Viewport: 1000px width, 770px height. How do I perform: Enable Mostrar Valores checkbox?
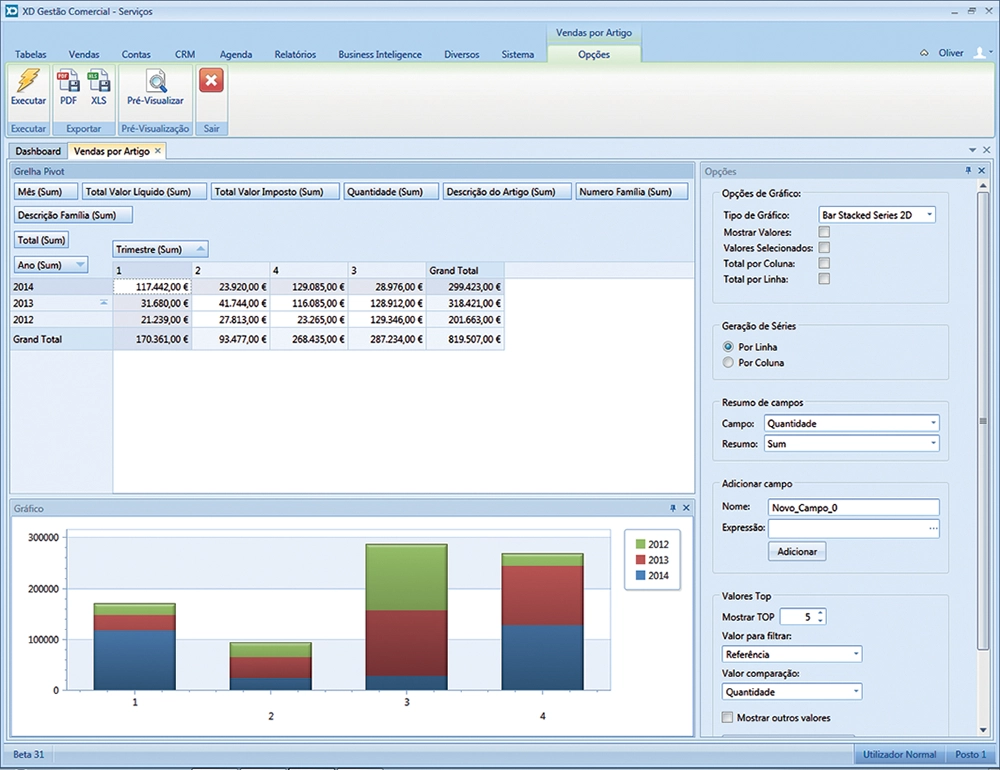point(824,232)
